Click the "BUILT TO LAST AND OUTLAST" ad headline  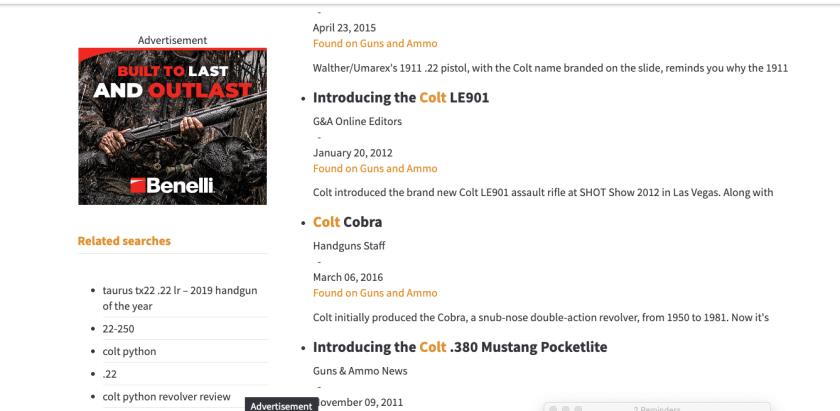coord(172,81)
